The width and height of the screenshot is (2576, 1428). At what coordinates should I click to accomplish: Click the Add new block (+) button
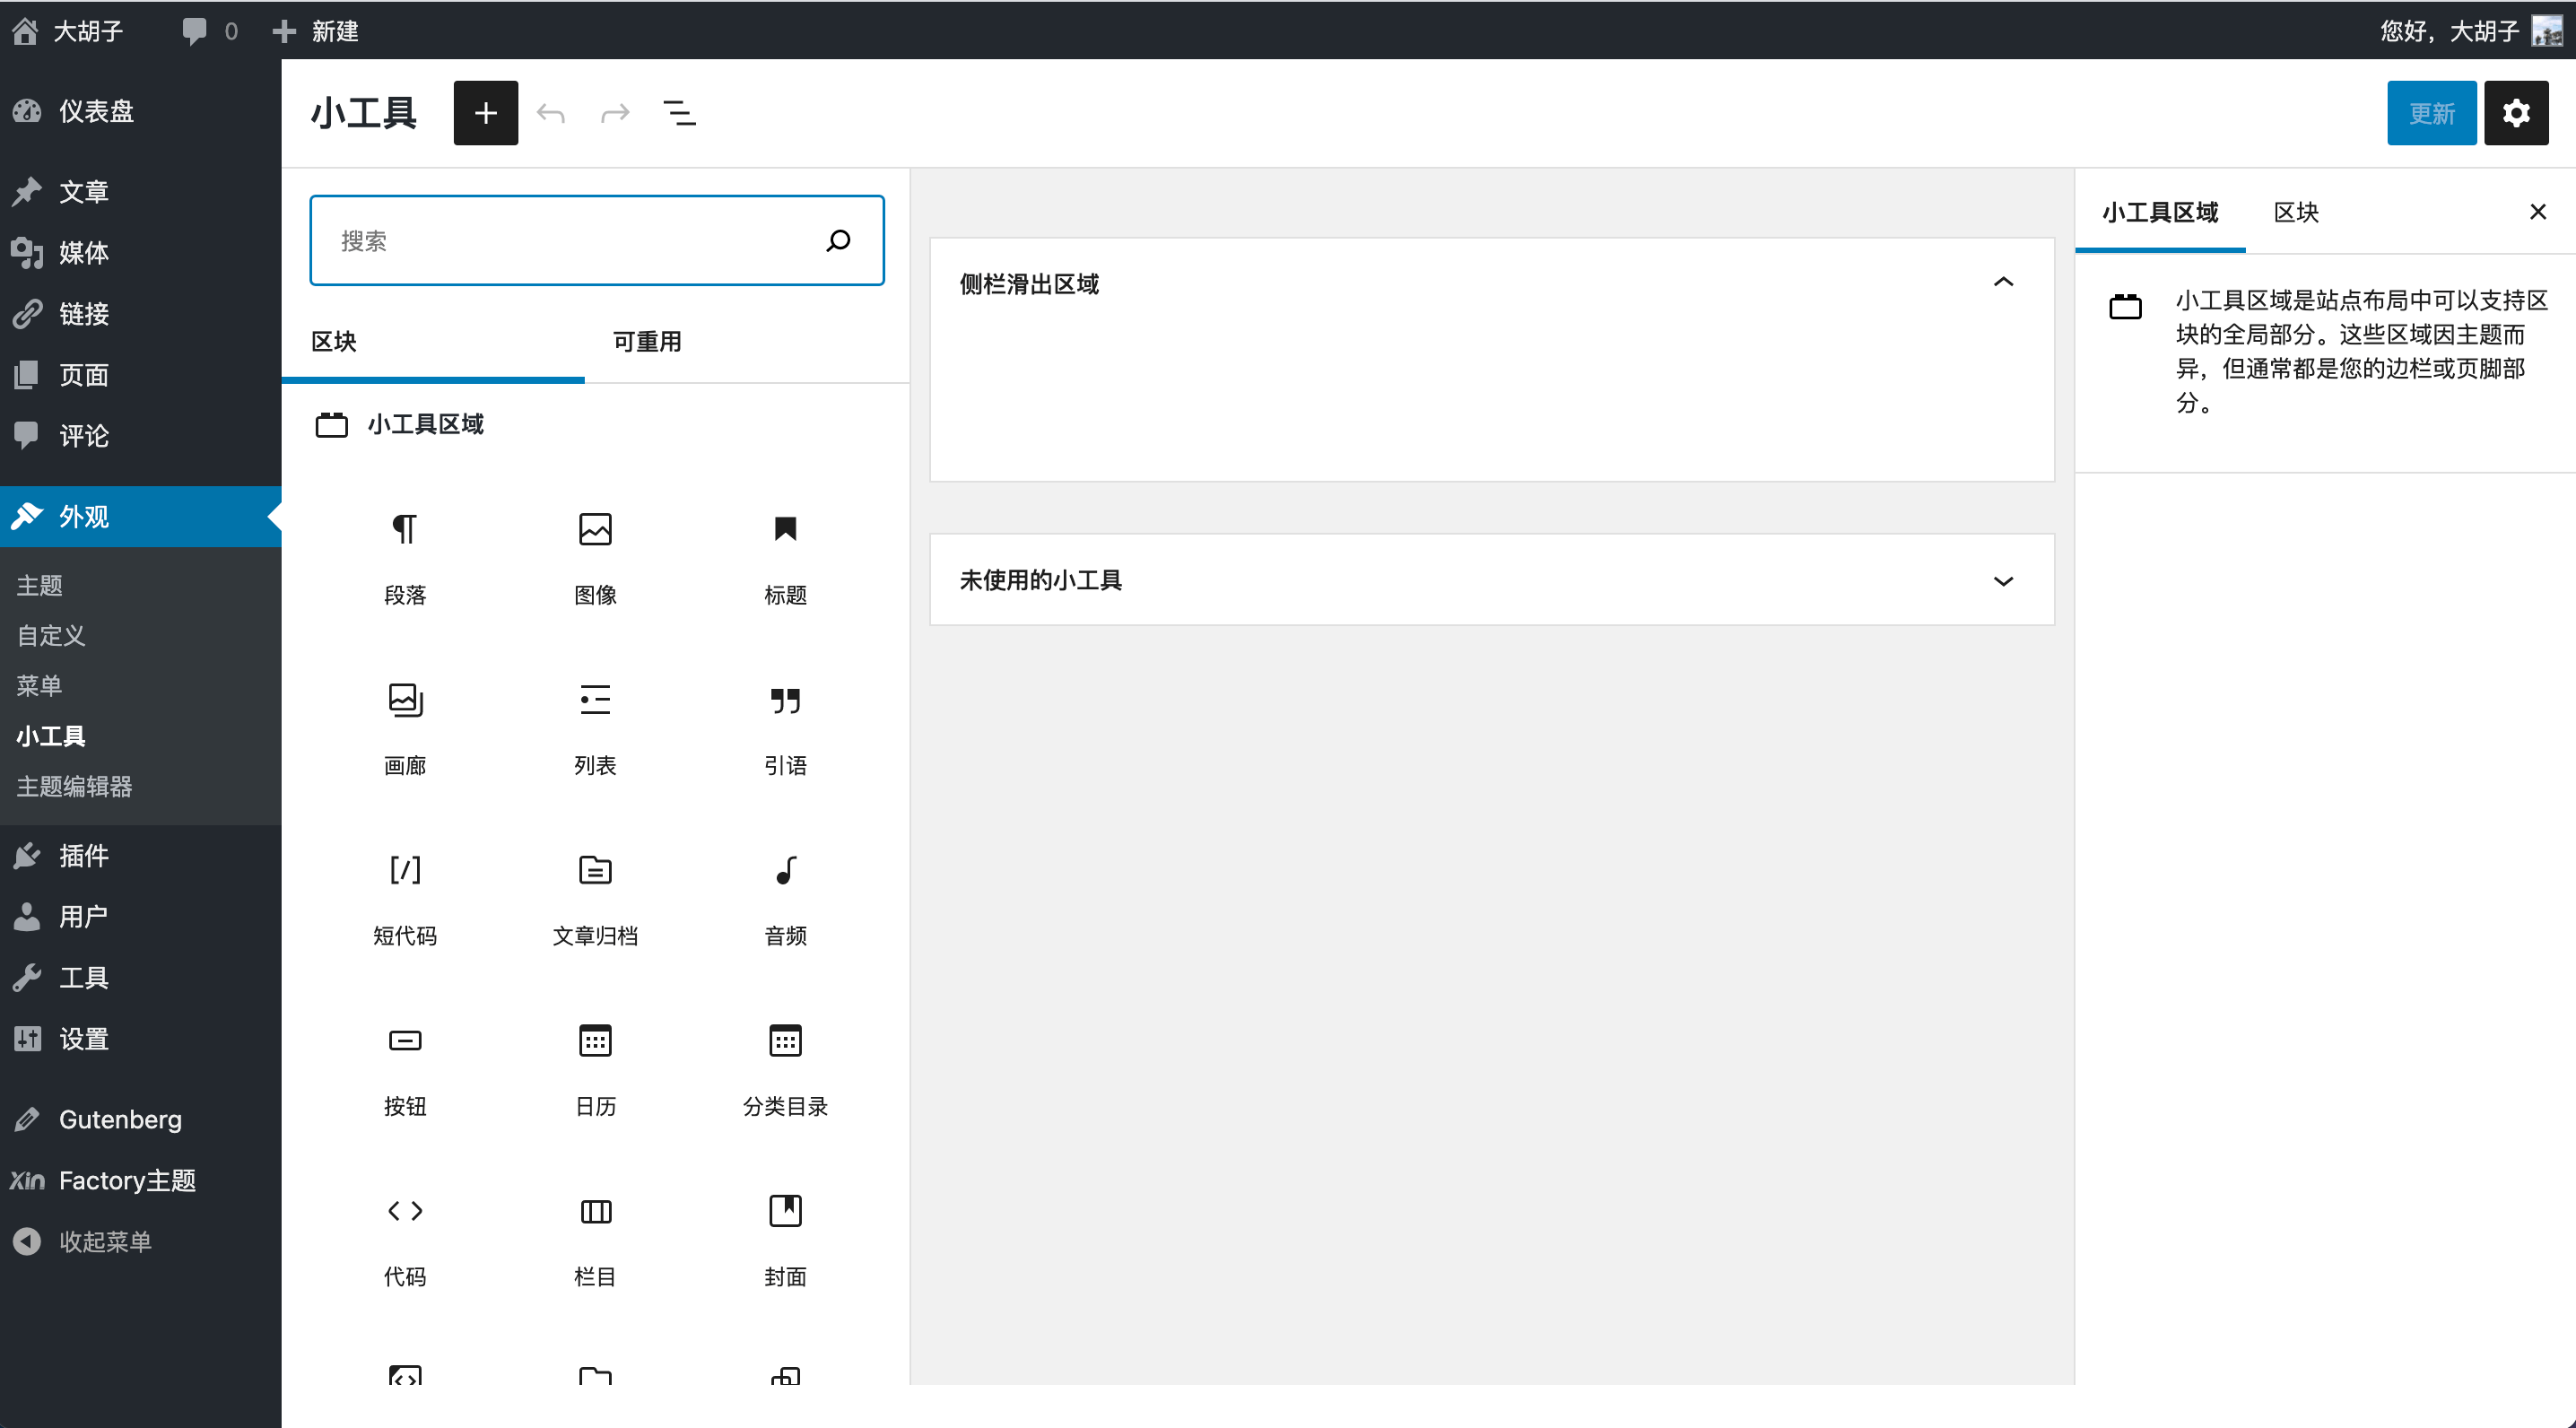pyautogui.click(x=485, y=111)
